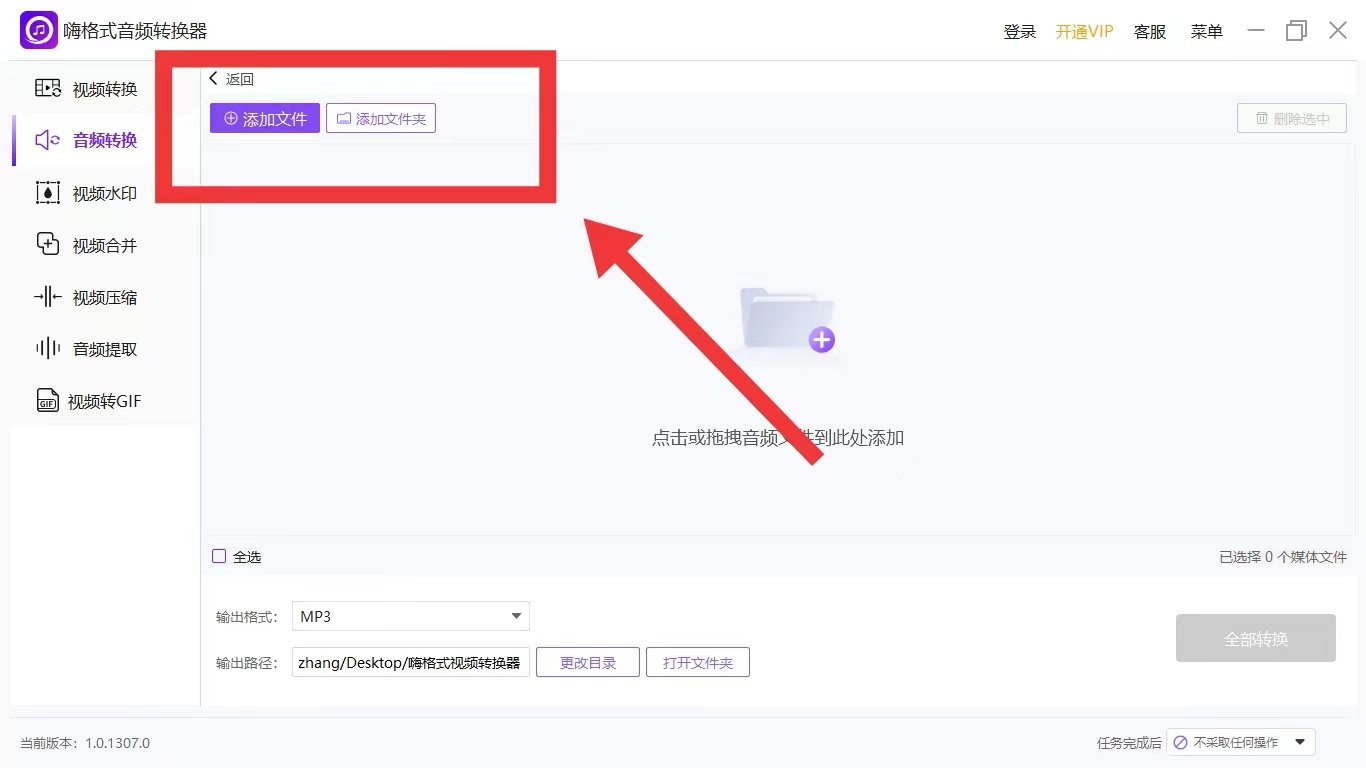Click the 开通VIP link
1366x768 pixels.
pos(1084,31)
